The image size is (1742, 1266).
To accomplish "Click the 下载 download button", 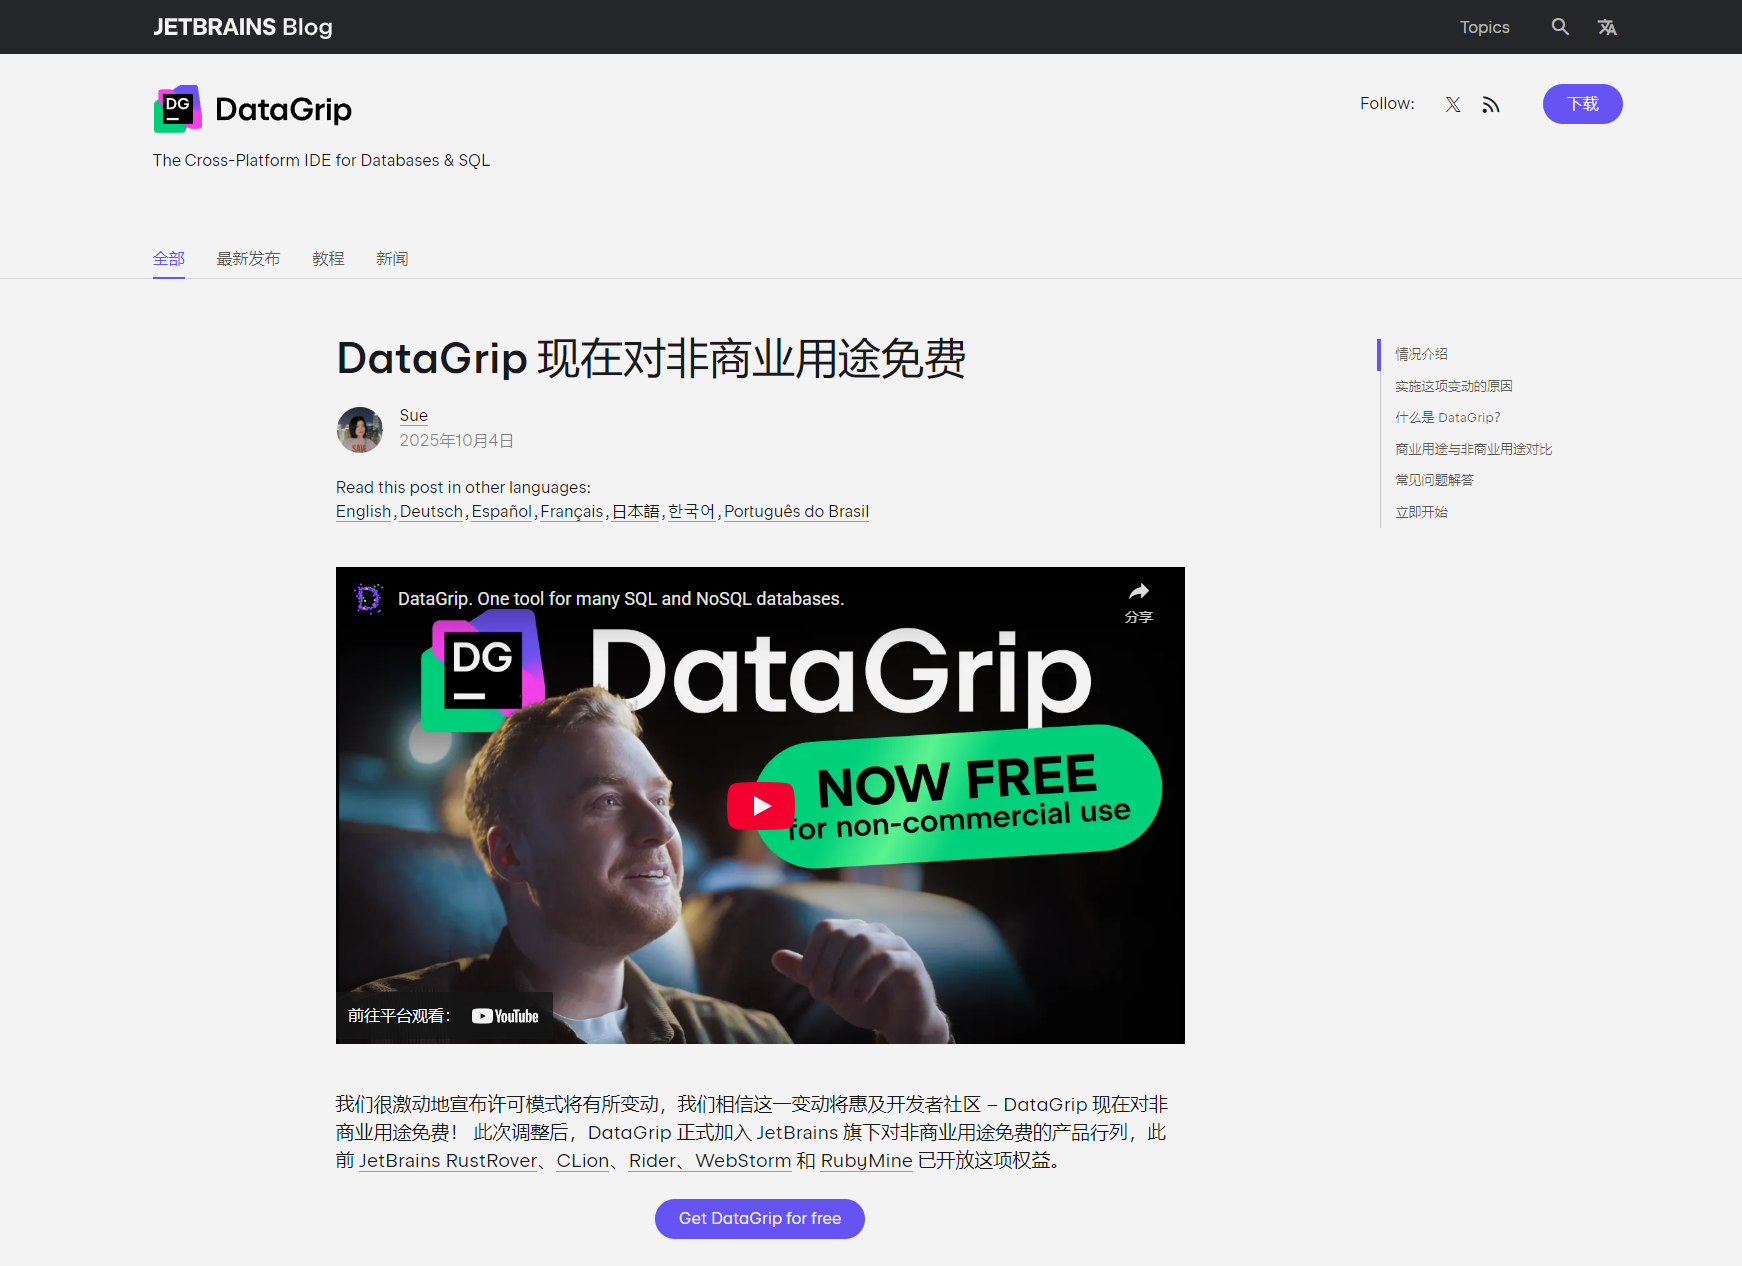I will coord(1582,104).
